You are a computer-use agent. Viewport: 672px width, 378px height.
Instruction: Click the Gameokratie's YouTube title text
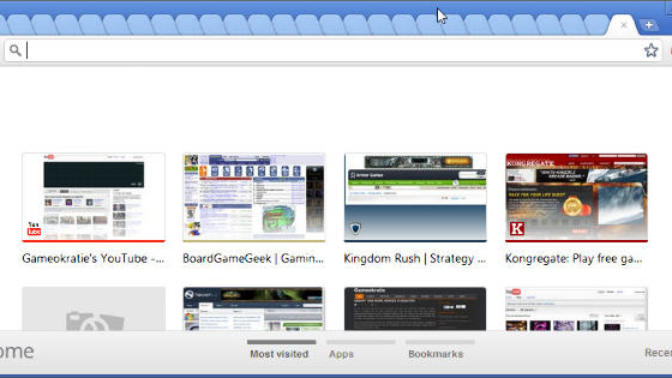(x=93, y=258)
